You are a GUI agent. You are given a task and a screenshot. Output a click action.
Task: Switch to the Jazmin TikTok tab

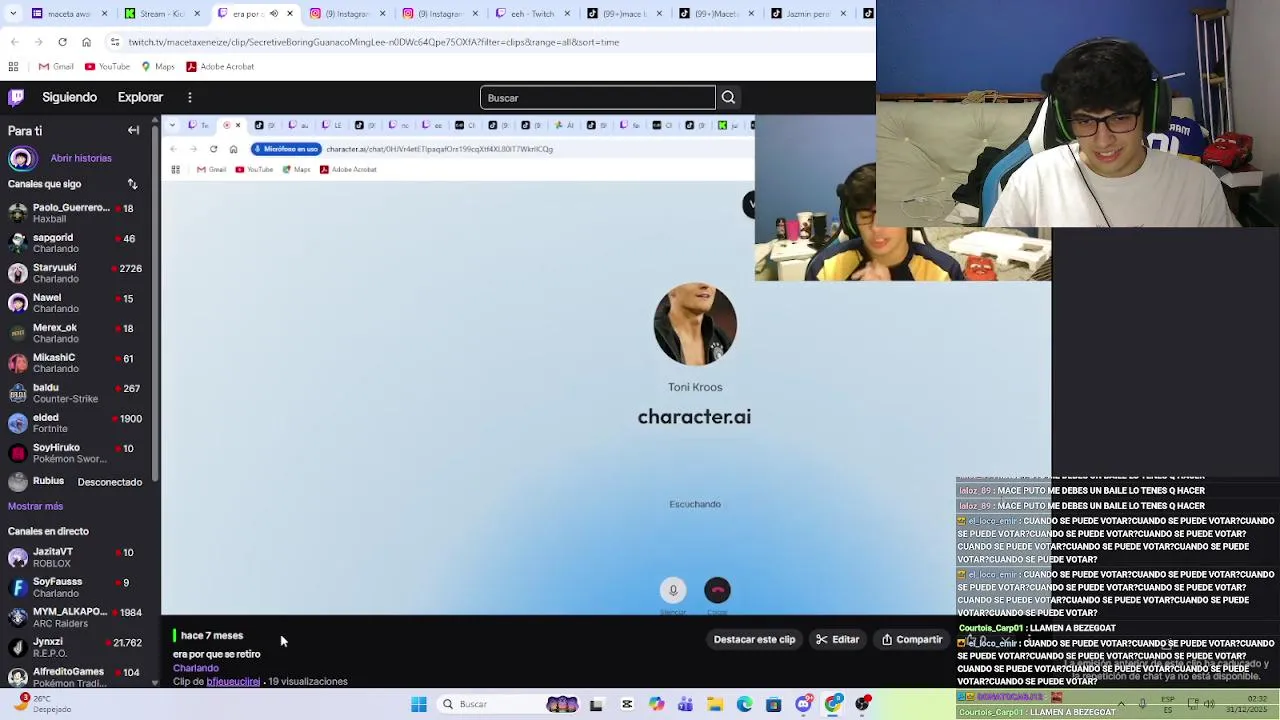(809, 13)
